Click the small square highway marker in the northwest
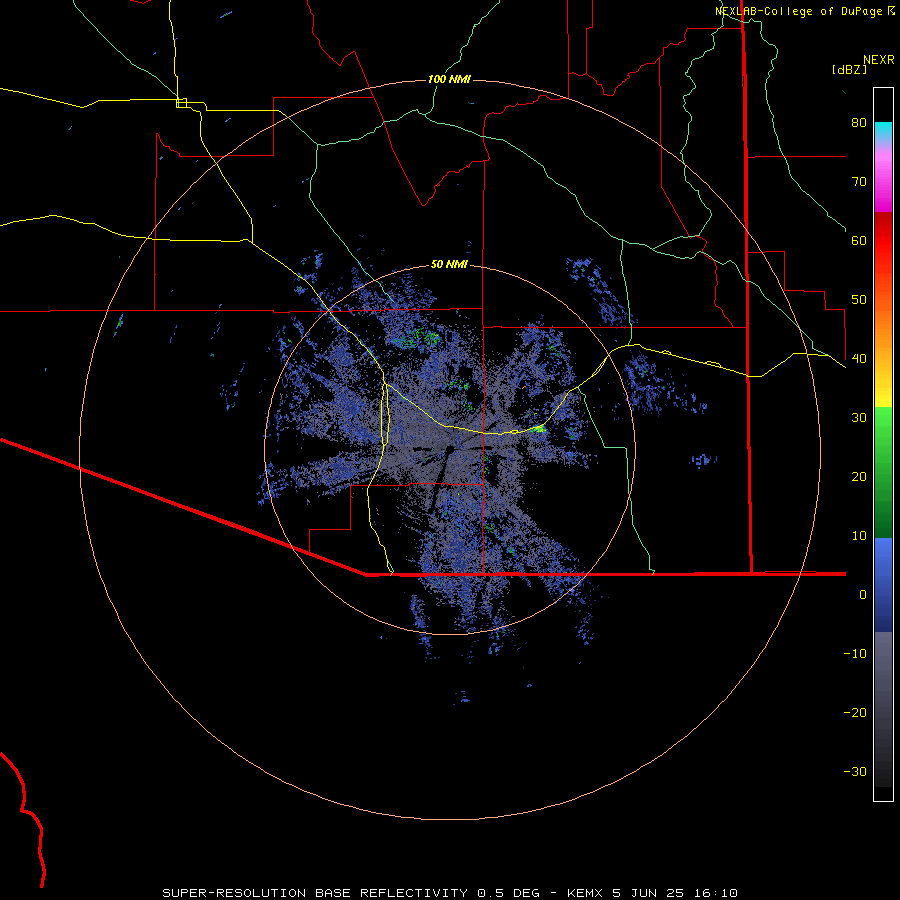 [x=181, y=103]
